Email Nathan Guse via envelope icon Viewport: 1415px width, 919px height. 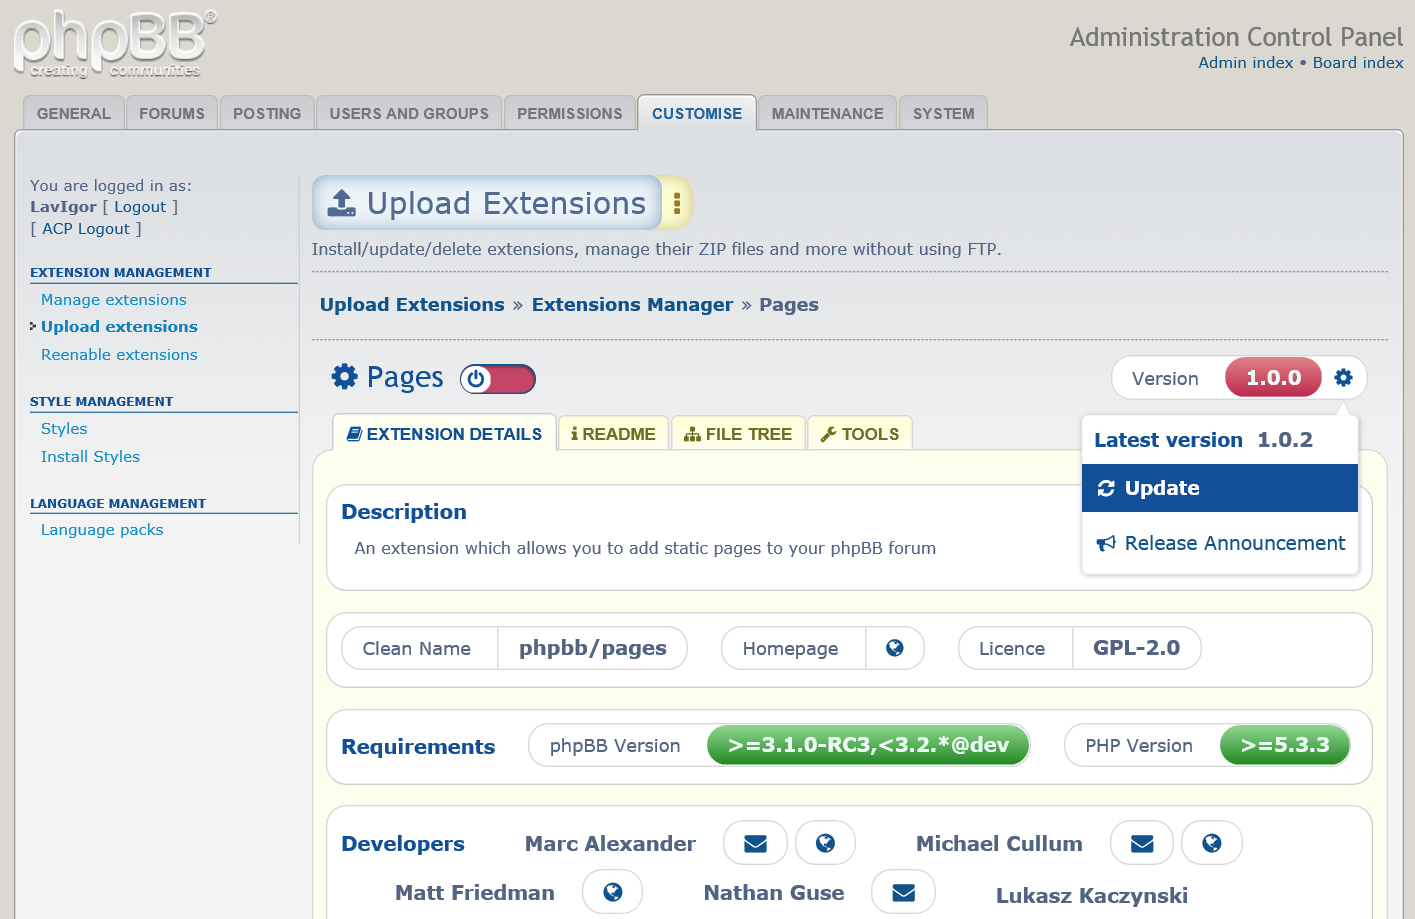pos(903,892)
